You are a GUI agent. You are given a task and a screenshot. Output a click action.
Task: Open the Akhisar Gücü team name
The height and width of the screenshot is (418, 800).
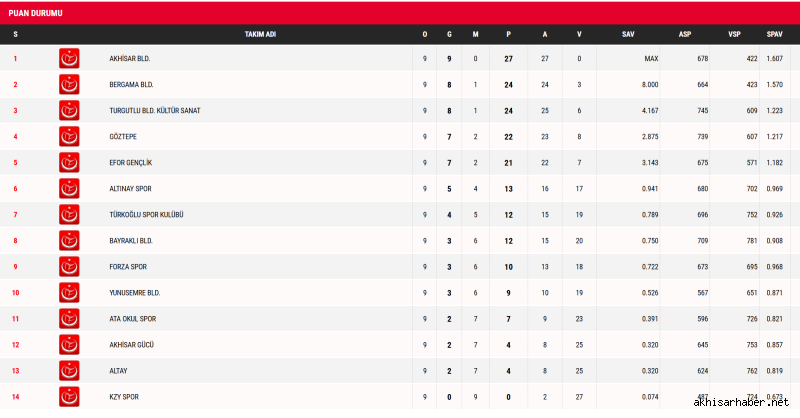point(131,344)
